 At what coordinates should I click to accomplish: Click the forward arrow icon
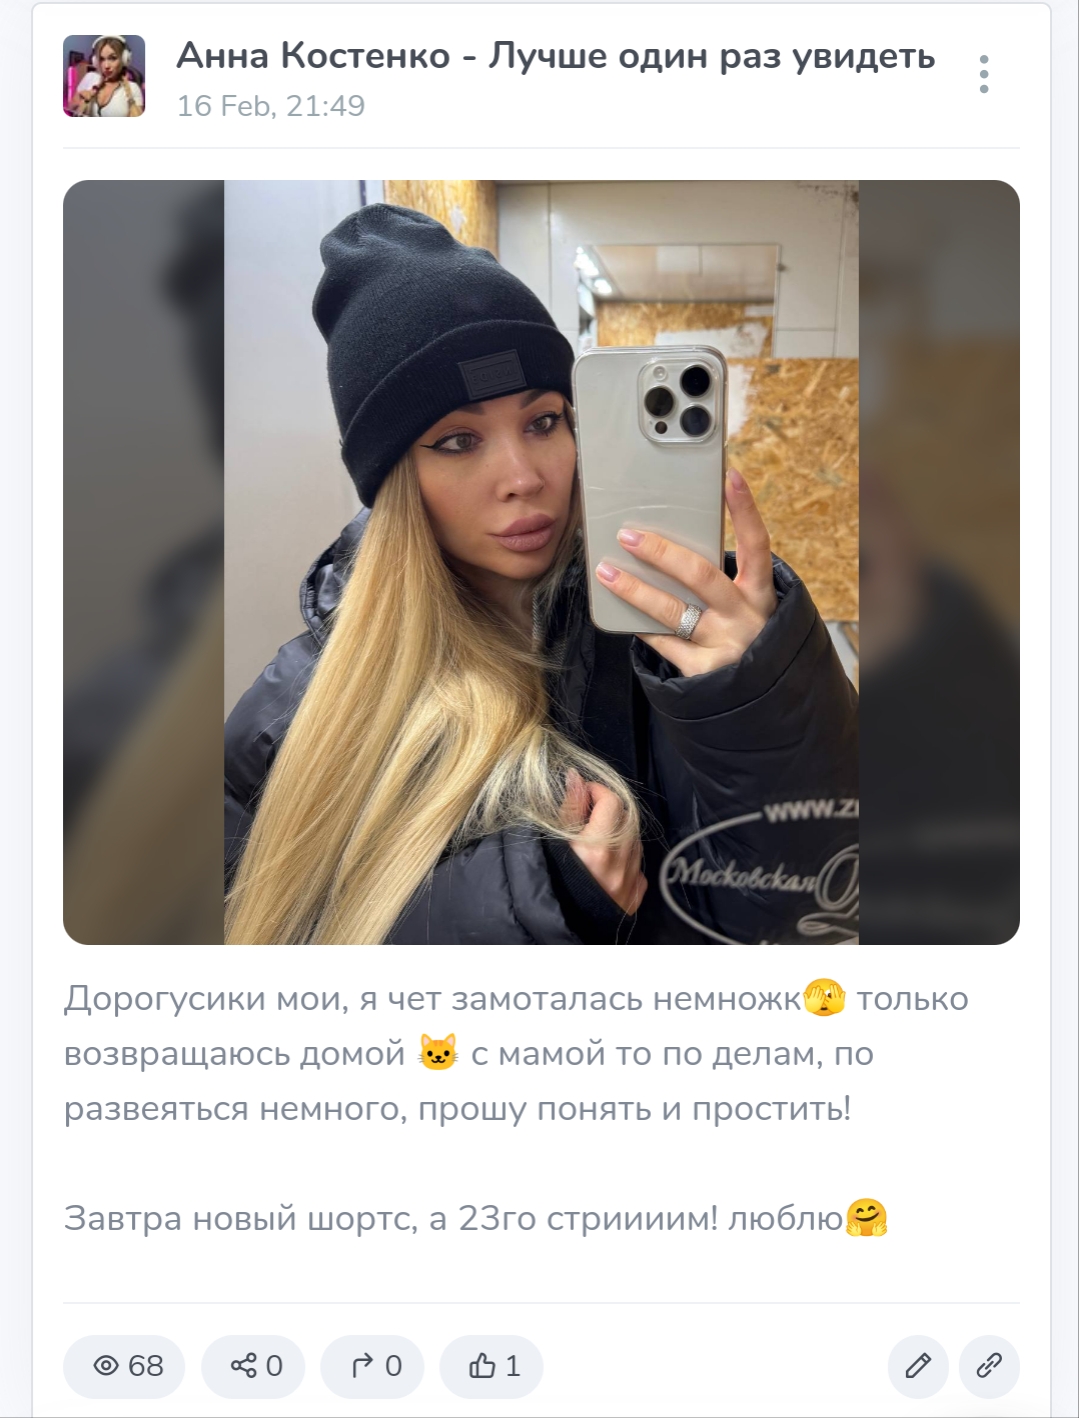[363, 1365]
